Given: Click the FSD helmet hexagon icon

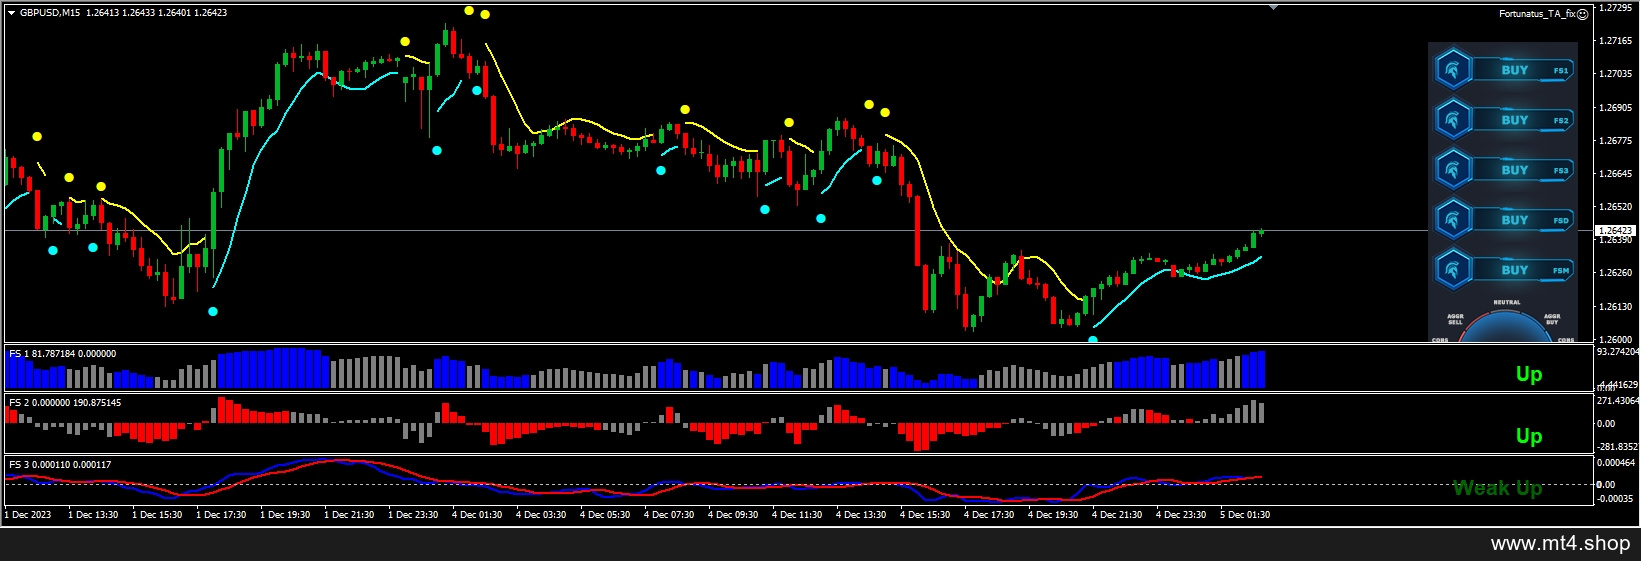Looking at the screenshot, I should pyautogui.click(x=1453, y=220).
